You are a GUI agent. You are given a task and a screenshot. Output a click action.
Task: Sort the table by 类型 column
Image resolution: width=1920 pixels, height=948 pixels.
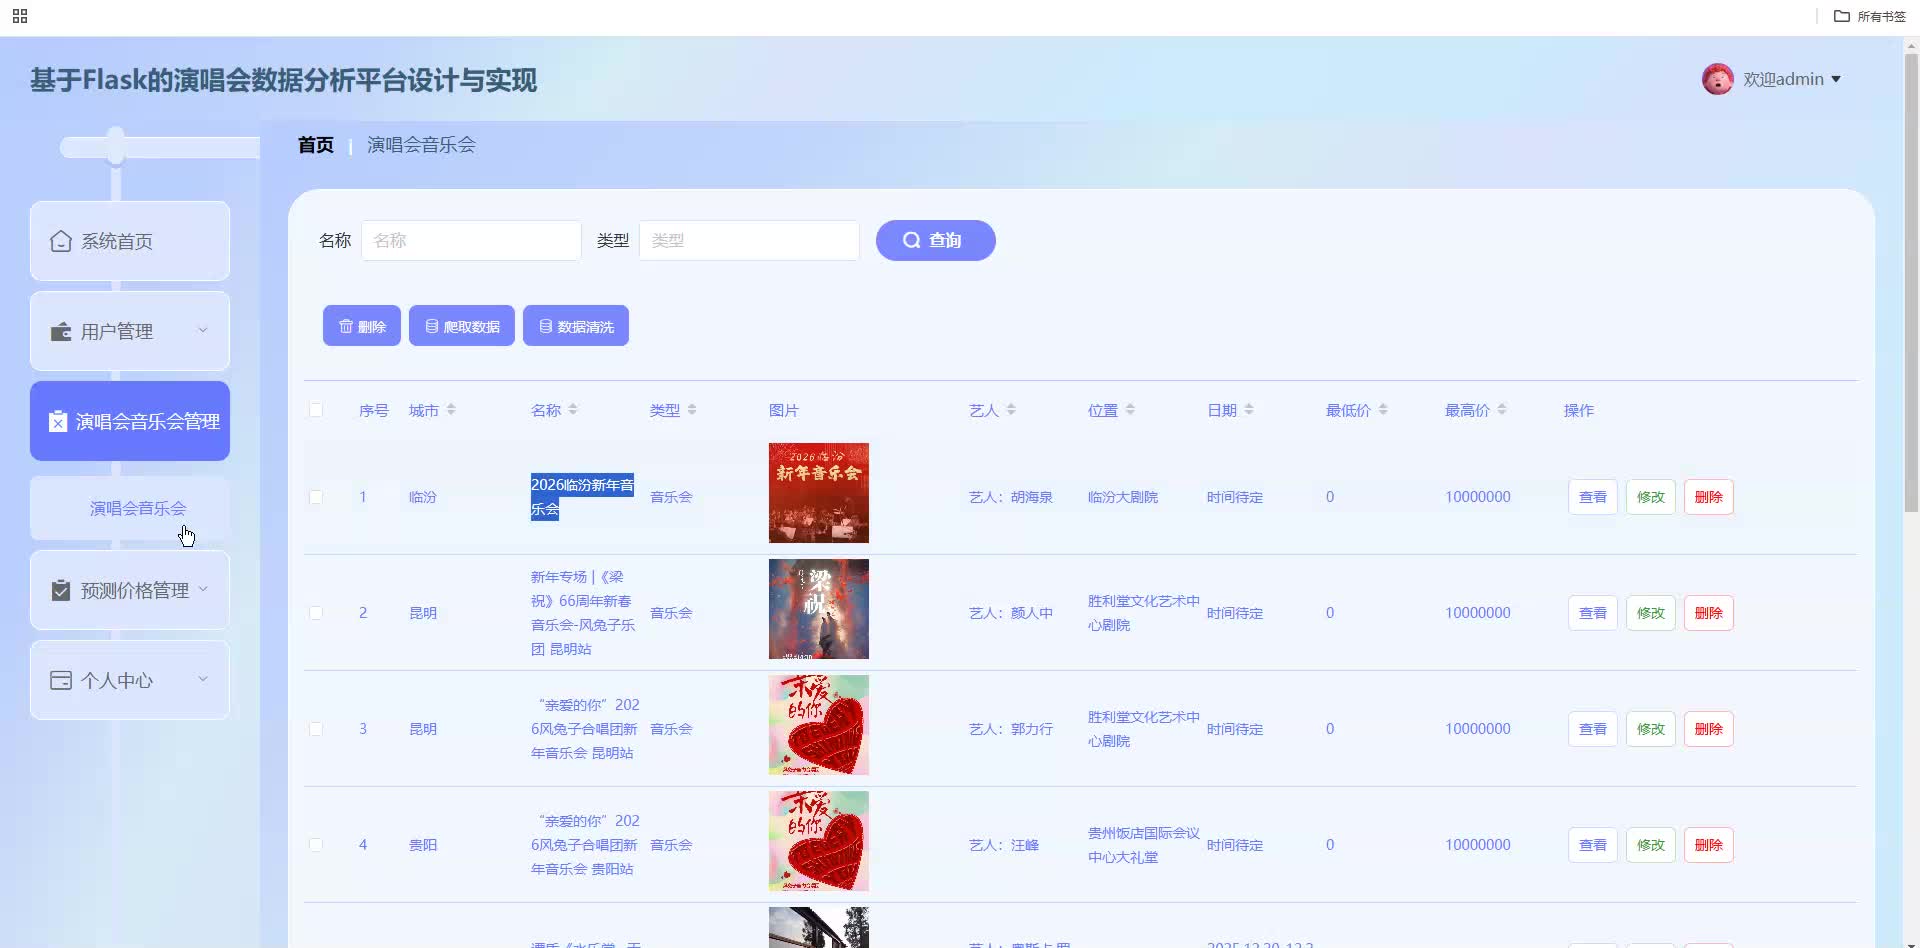[x=692, y=410]
